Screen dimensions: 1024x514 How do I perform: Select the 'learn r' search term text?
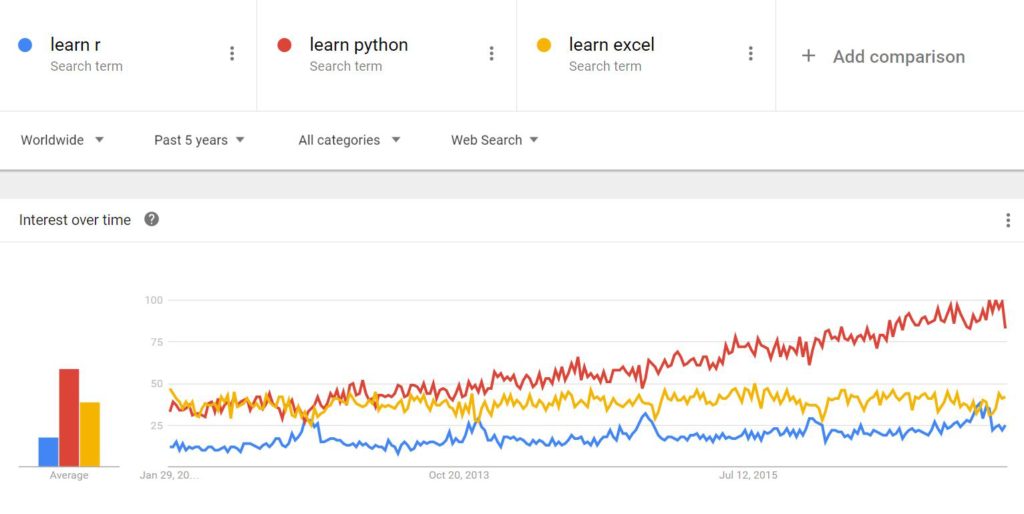(75, 45)
